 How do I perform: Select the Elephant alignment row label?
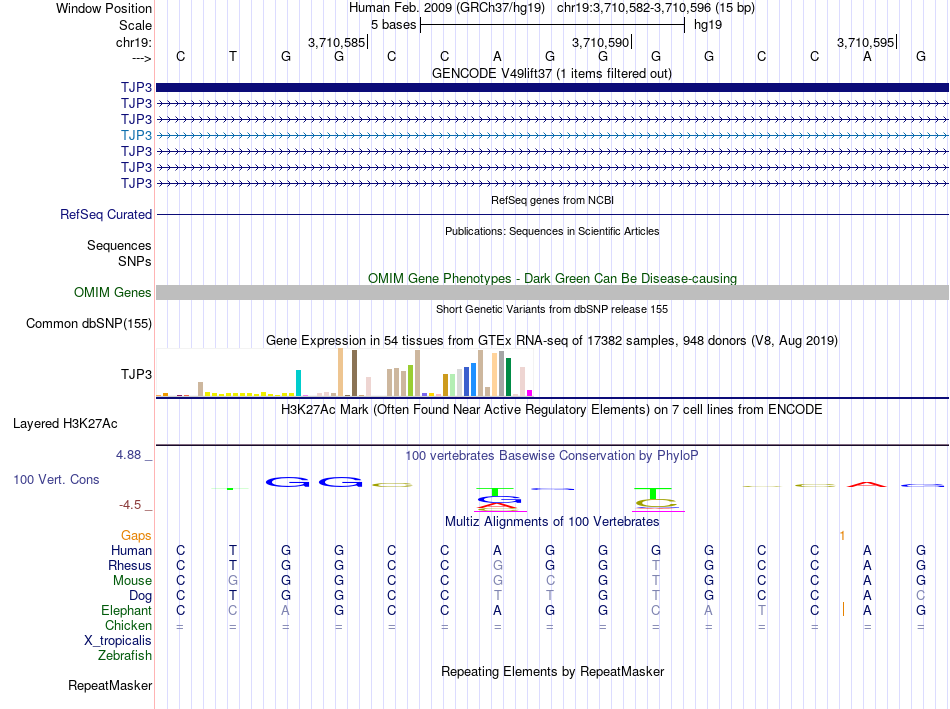tap(126, 610)
